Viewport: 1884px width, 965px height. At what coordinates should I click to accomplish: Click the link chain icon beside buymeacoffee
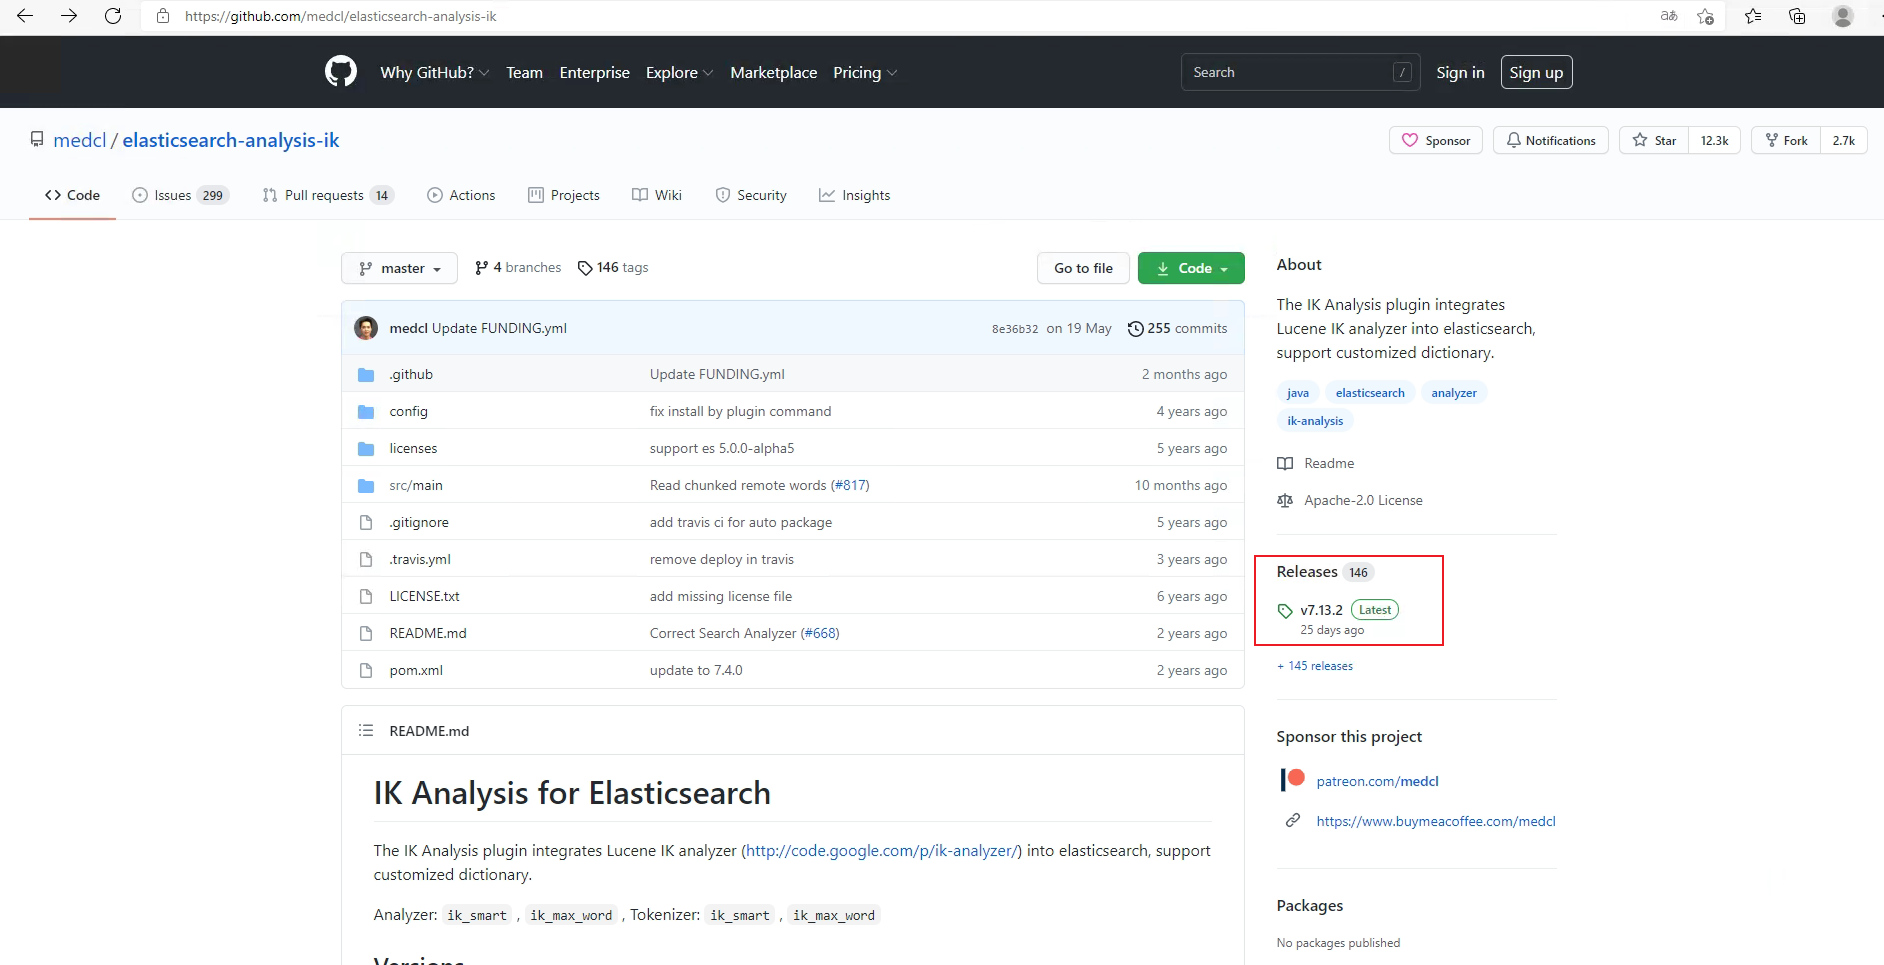coord(1293,820)
